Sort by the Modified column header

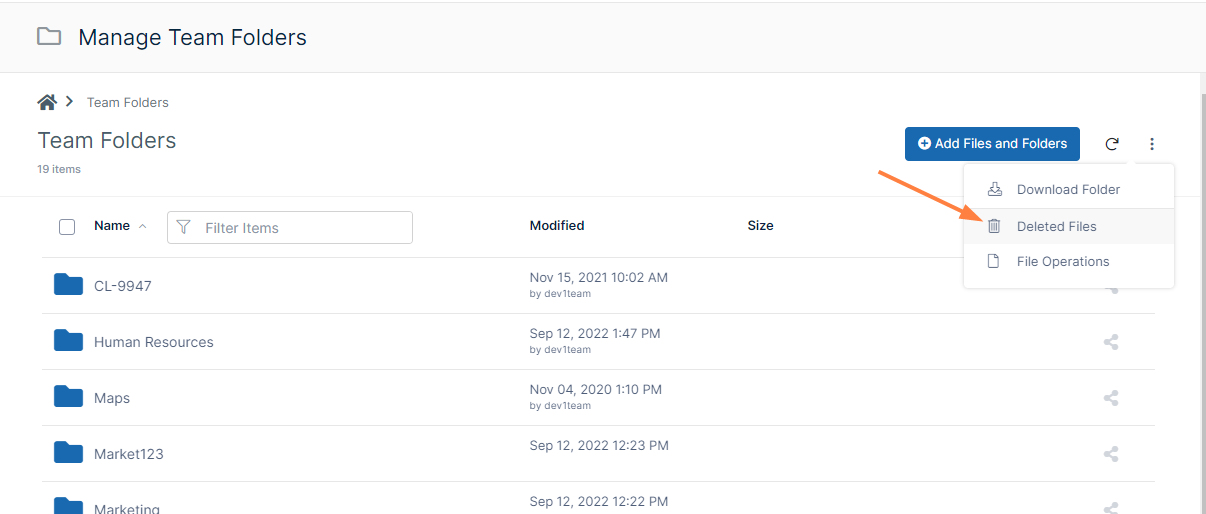pos(557,226)
